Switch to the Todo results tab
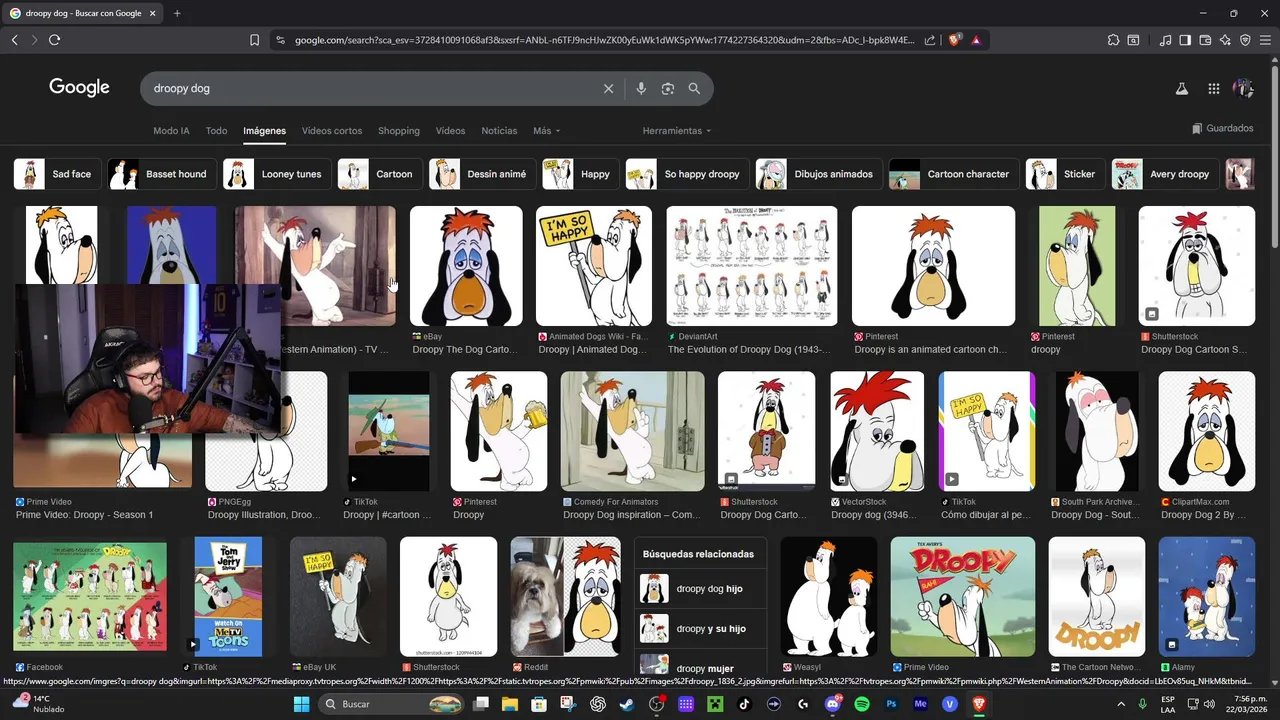The image size is (1280, 720). [216, 131]
